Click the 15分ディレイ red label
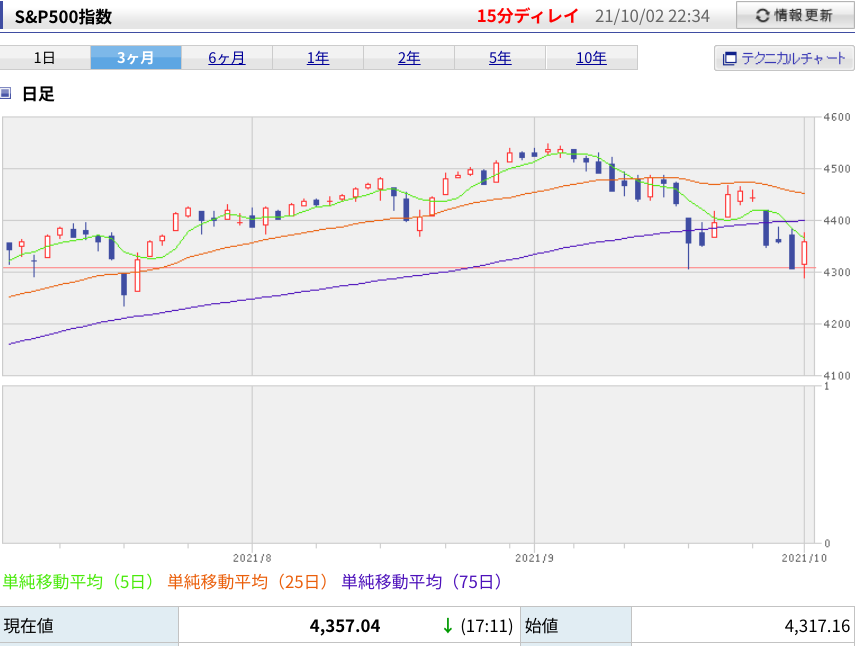This screenshot has height=646, width=856. pyautogui.click(x=527, y=16)
